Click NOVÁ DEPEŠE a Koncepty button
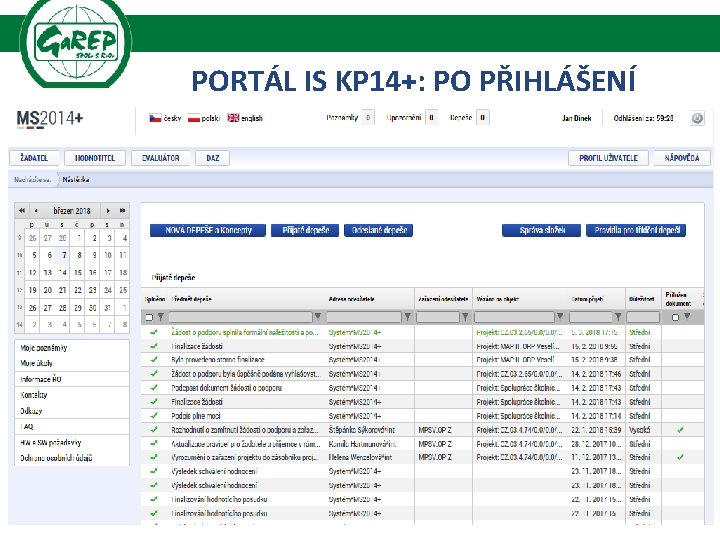 [x=208, y=230]
